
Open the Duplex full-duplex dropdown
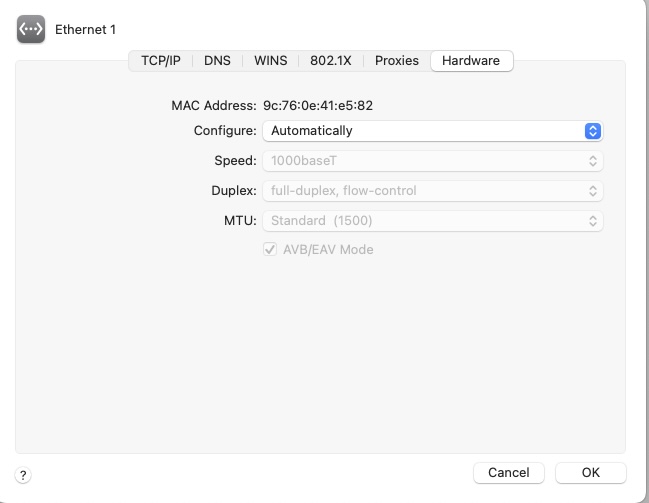coord(431,190)
